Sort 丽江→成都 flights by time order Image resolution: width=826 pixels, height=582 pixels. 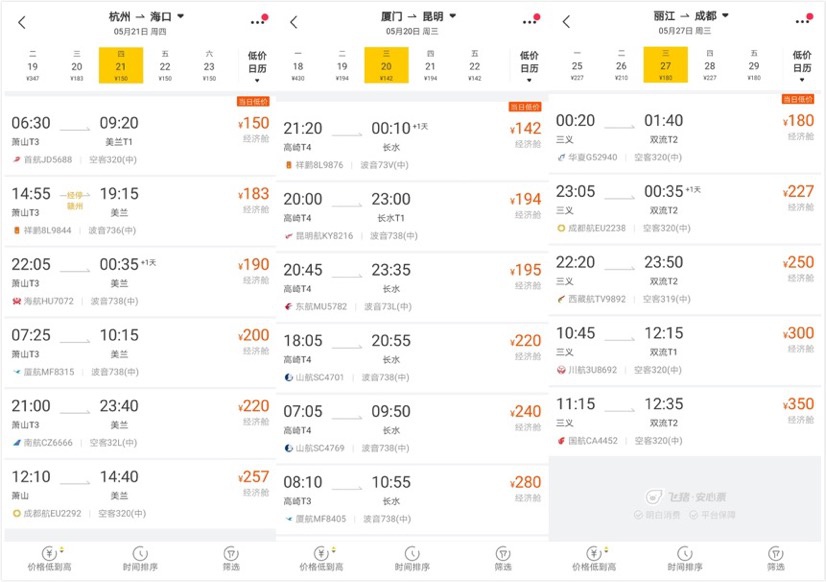[684, 559]
